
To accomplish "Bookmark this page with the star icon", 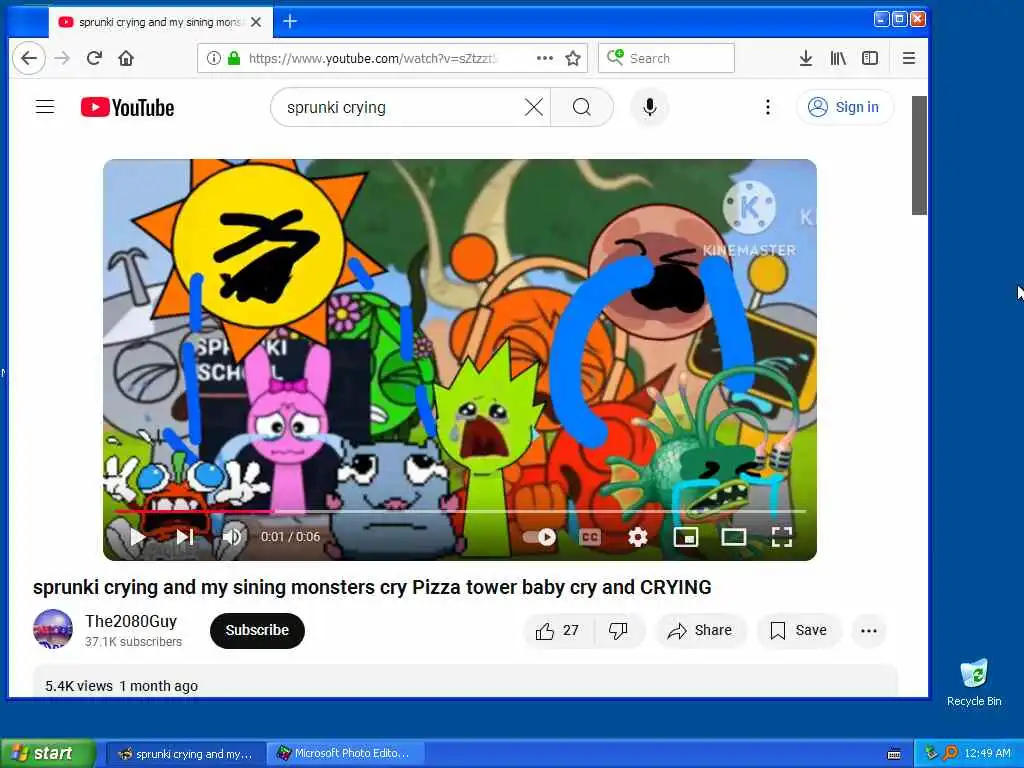I will tap(573, 58).
